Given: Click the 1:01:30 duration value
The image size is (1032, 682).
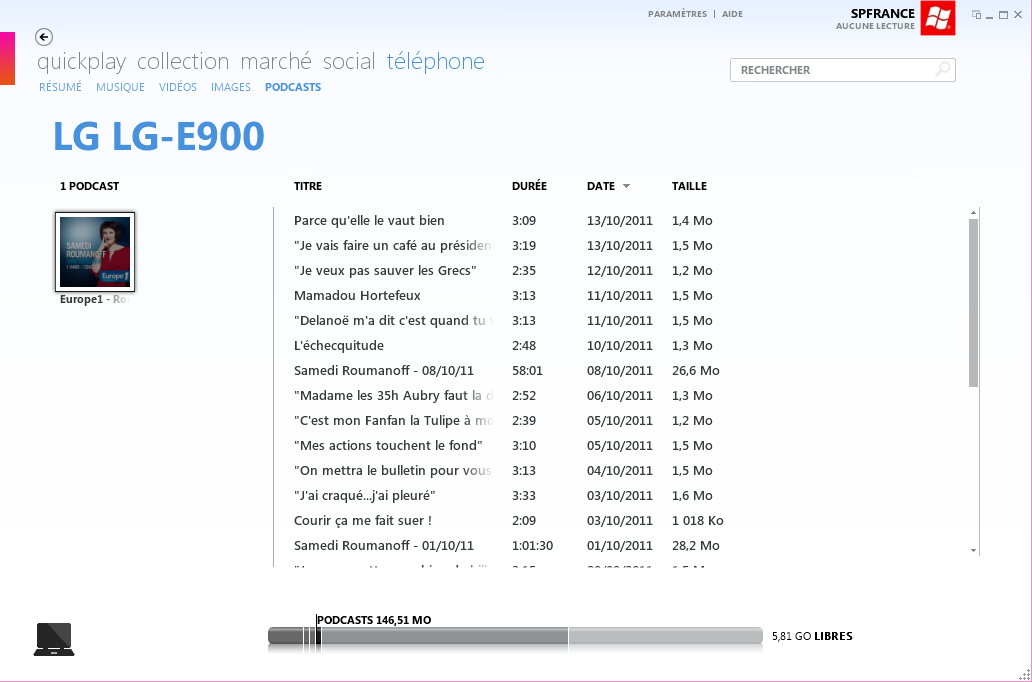Looking at the screenshot, I should click(x=532, y=546).
